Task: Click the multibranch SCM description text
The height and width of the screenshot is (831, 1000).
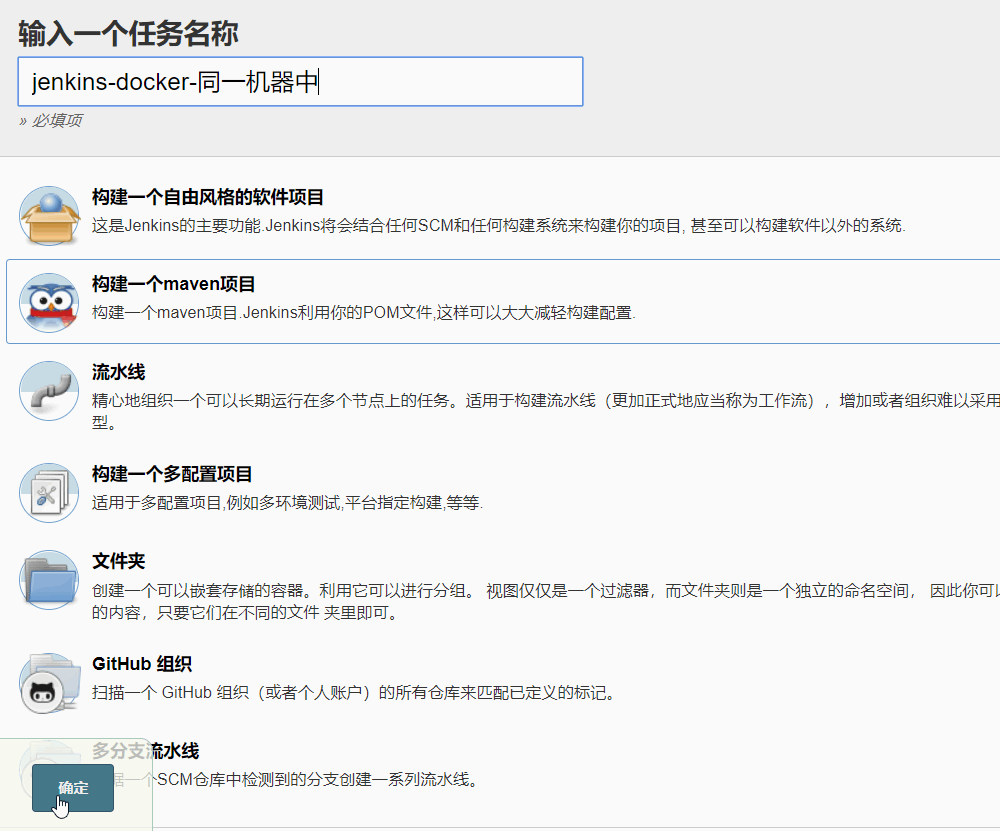Action: (x=286, y=780)
